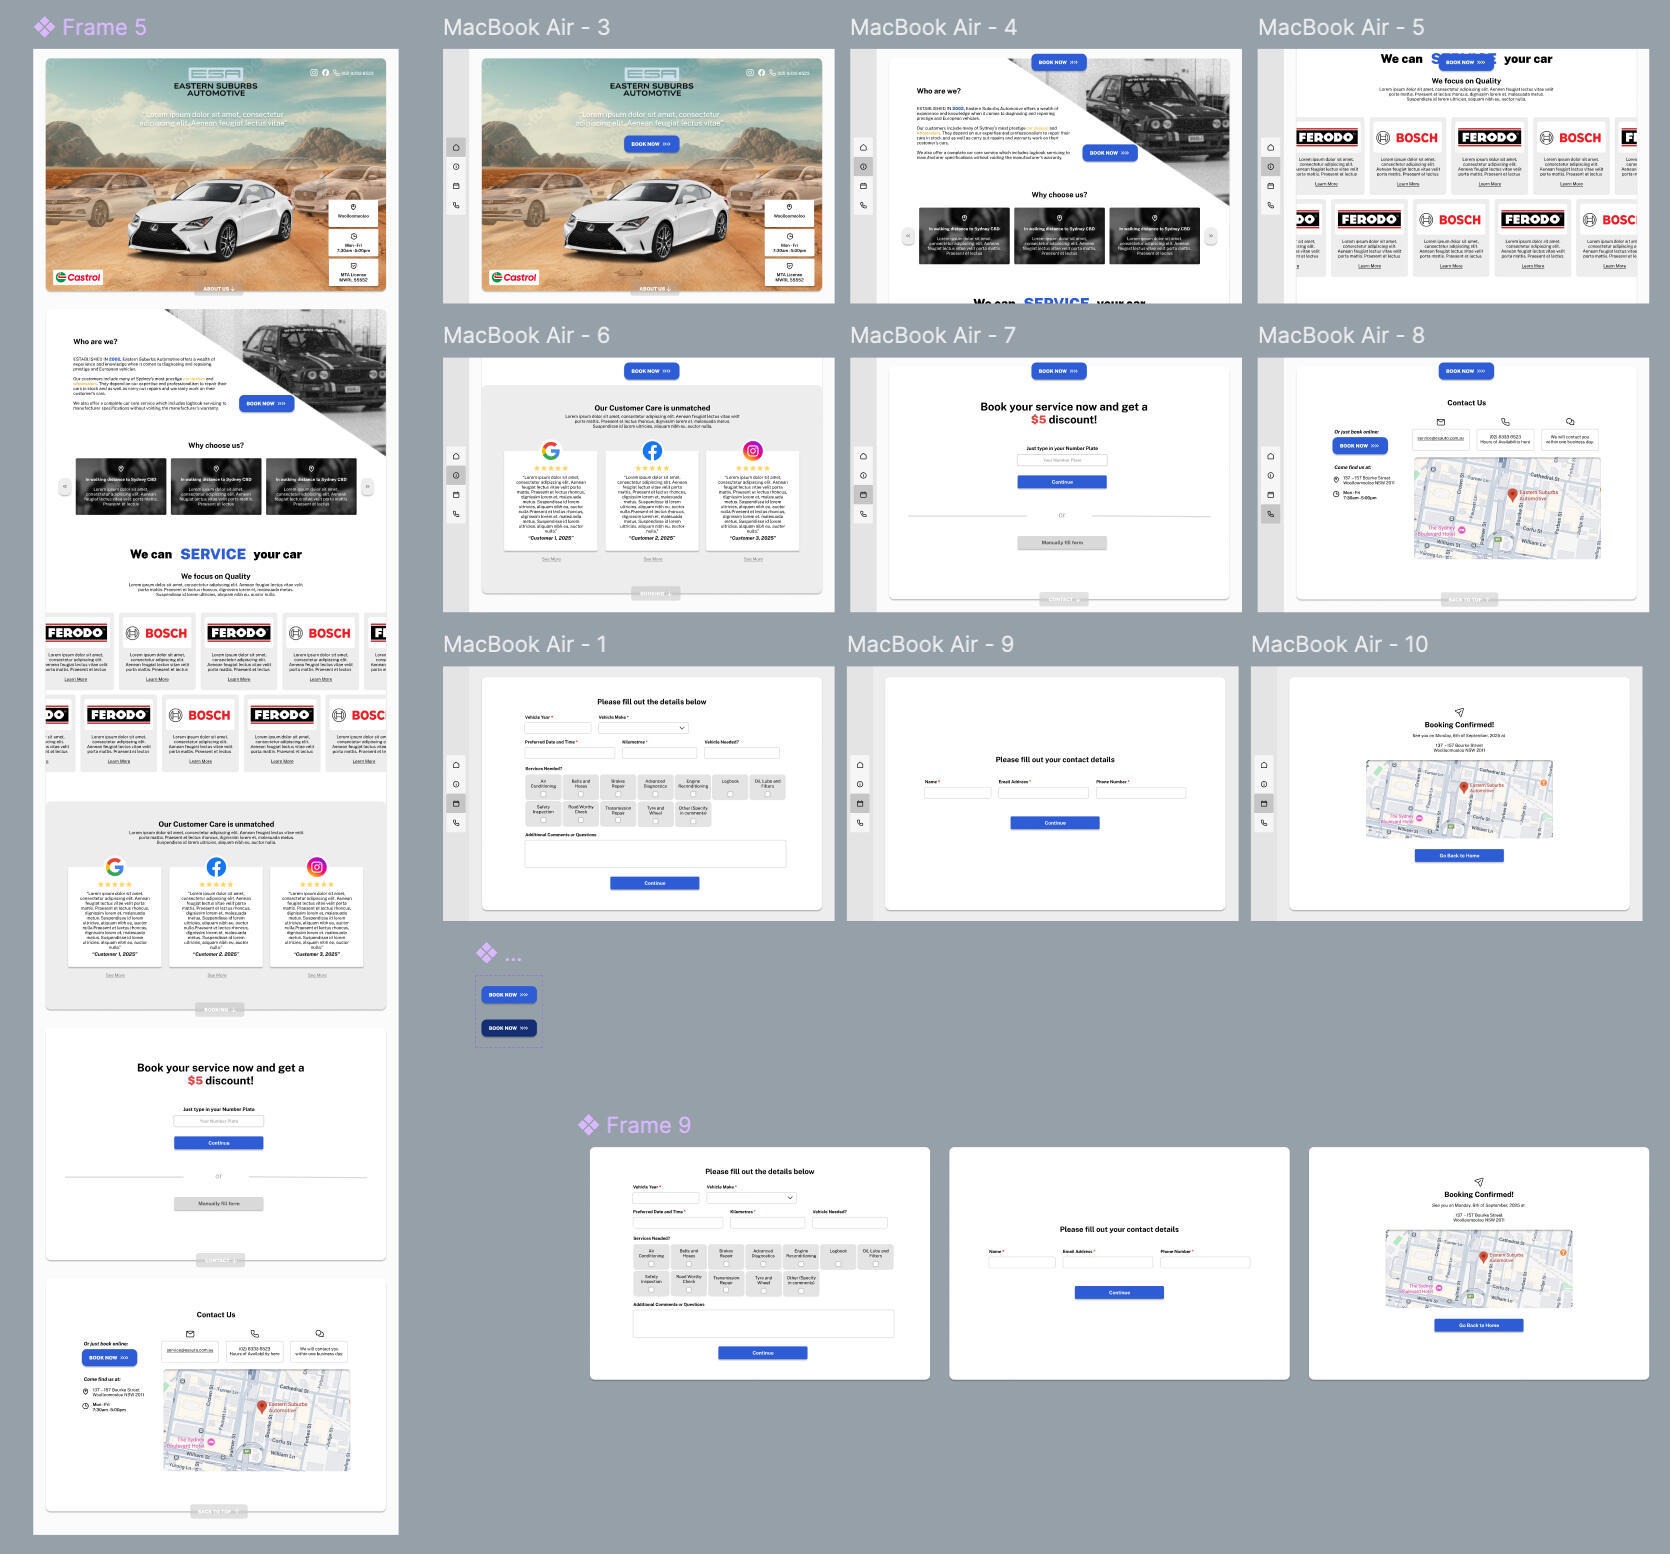Click paper plane icon in MacBook Air - 10
Screen dimensions: 1670x1554
(x=1459, y=712)
